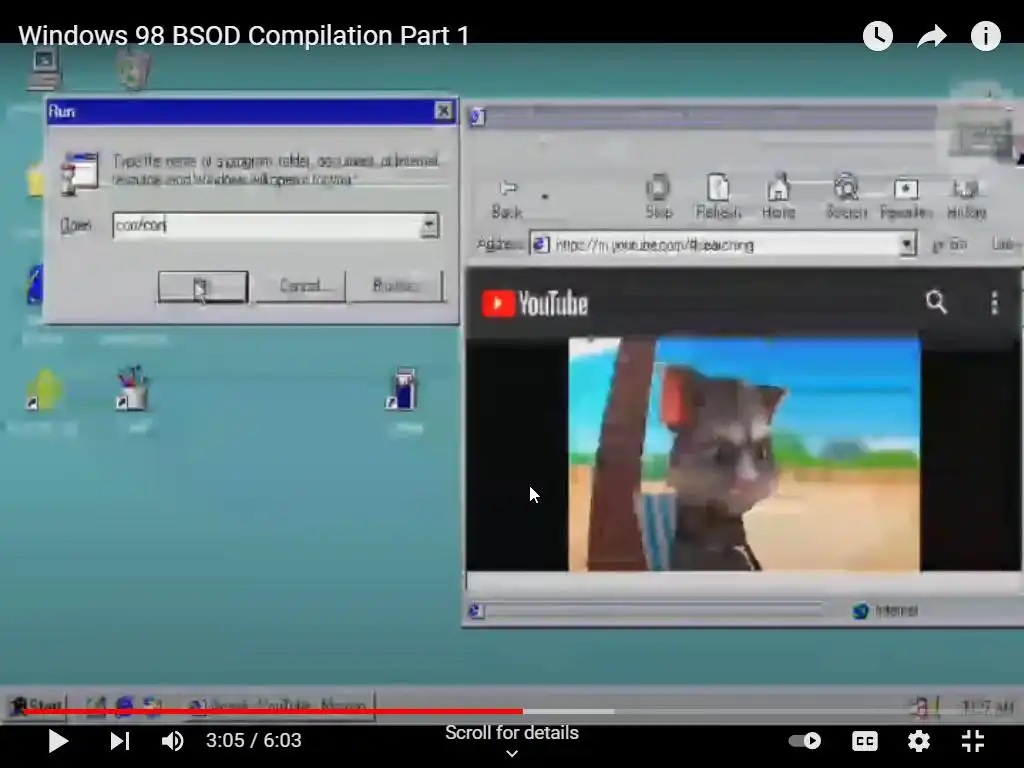Click the video time 3:05 / 6:03 display
1024x768 pixels.
[x=253, y=741]
